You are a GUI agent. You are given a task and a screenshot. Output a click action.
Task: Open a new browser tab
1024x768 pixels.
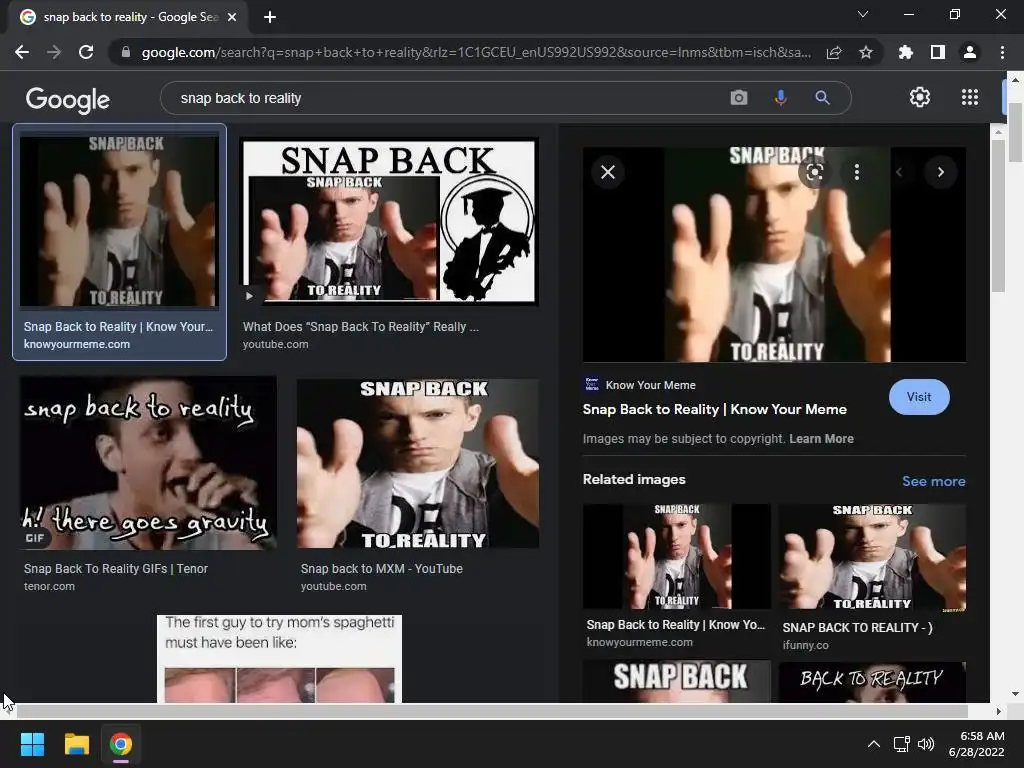[x=270, y=17]
